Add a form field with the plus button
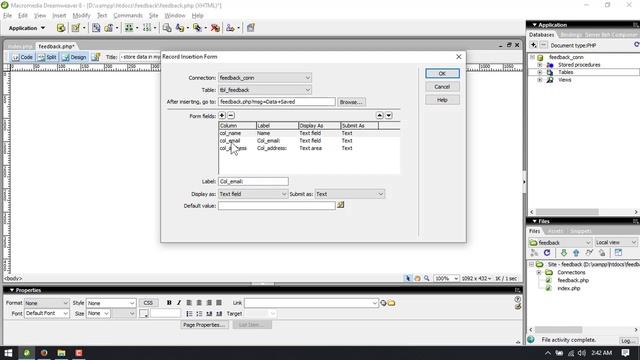640x360 pixels. coord(222,116)
